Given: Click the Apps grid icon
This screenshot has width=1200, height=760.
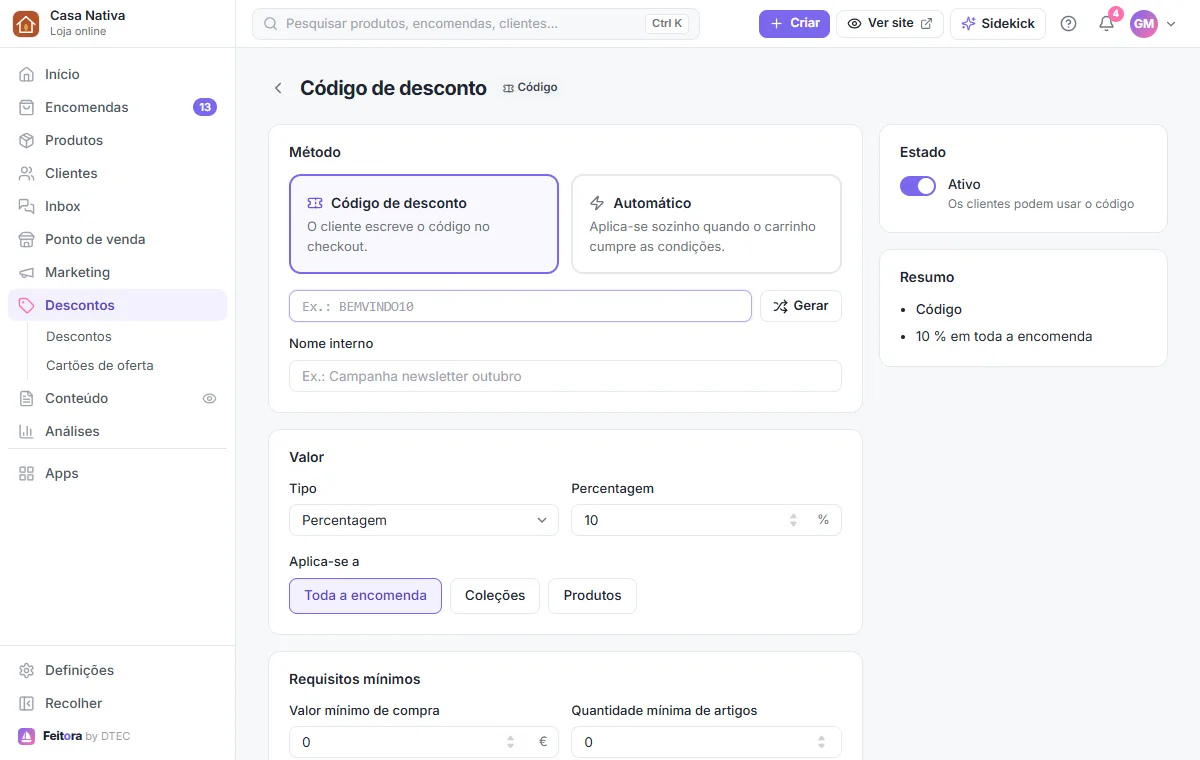Looking at the screenshot, I should pos(27,473).
